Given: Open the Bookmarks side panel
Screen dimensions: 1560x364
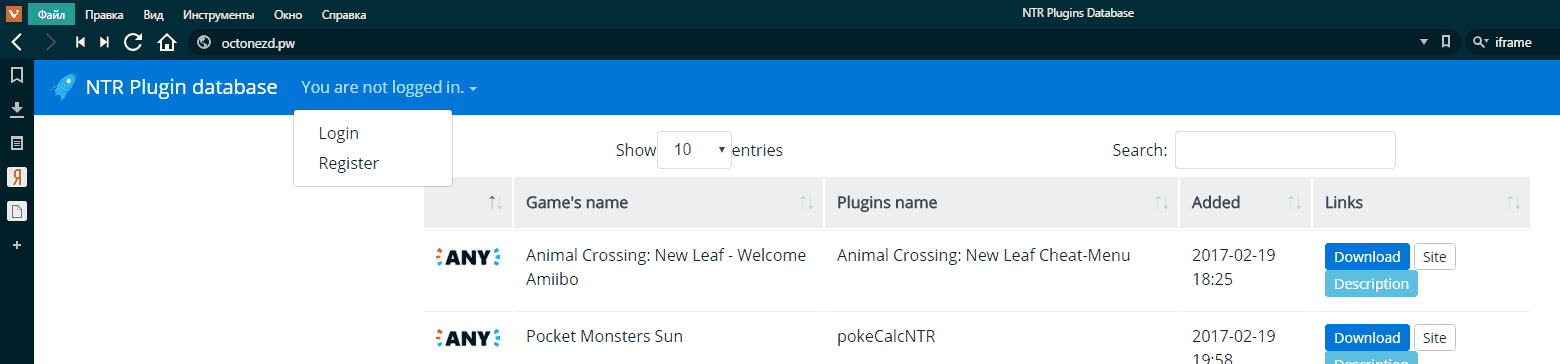Looking at the screenshot, I should (x=16, y=75).
